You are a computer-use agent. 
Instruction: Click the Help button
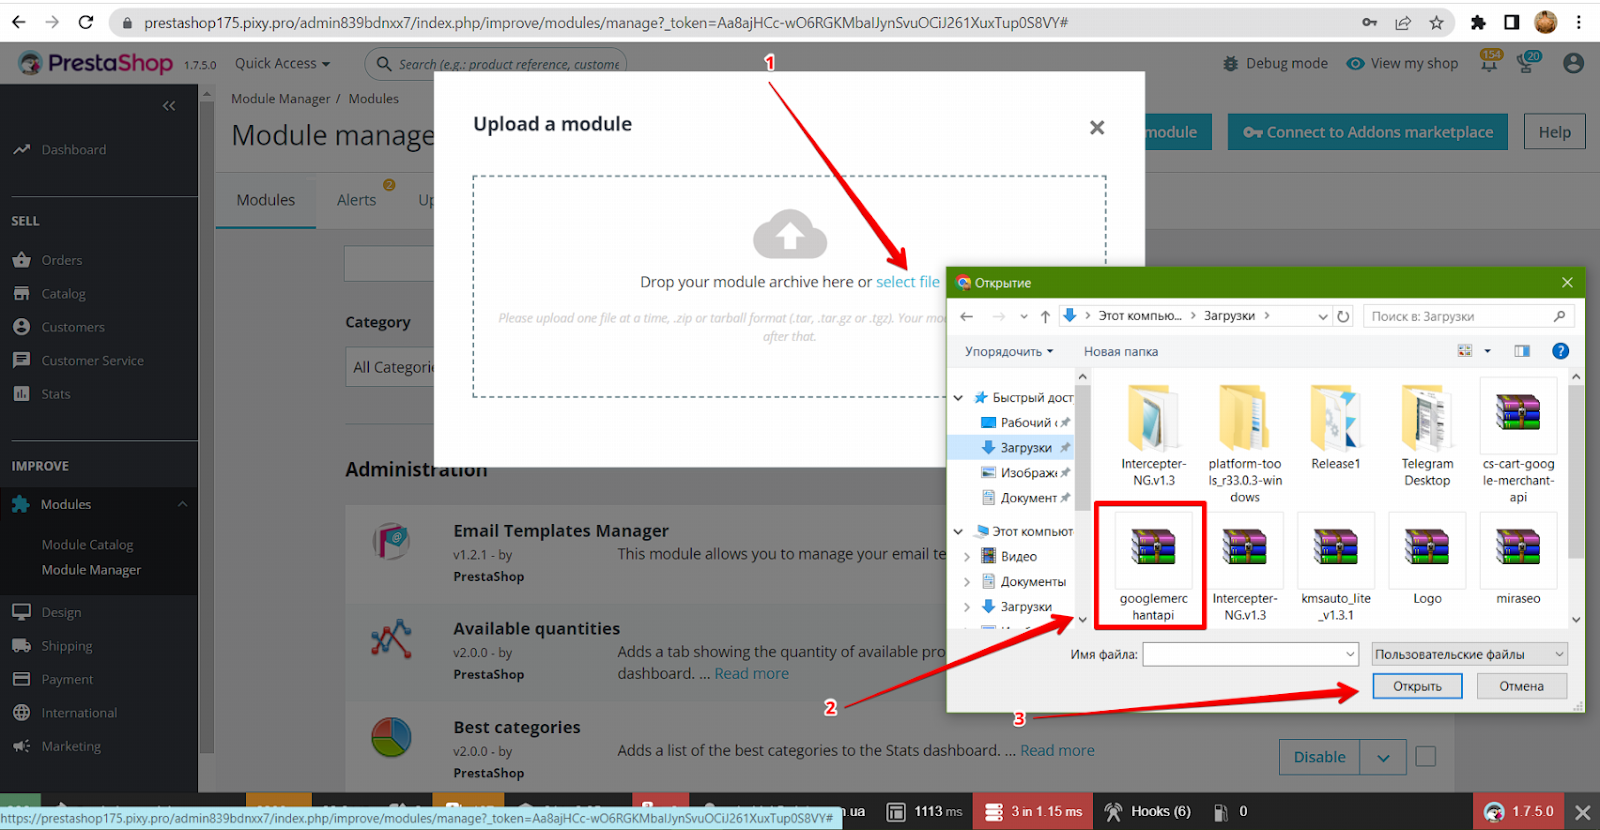pos(1554,132)
